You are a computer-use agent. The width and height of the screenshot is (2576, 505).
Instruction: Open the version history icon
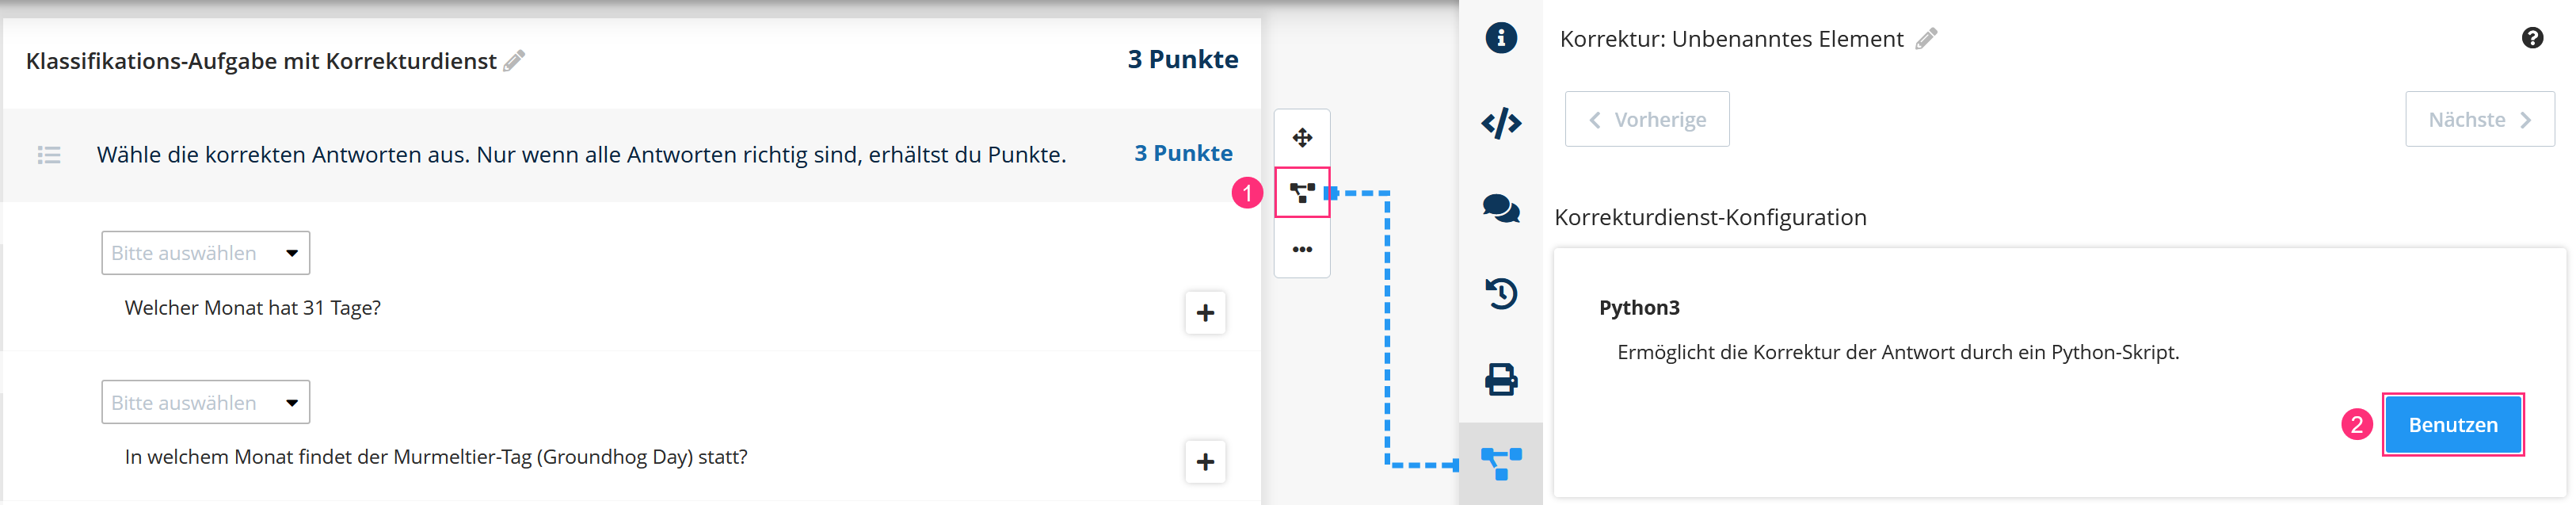[x=1500, y=294]
